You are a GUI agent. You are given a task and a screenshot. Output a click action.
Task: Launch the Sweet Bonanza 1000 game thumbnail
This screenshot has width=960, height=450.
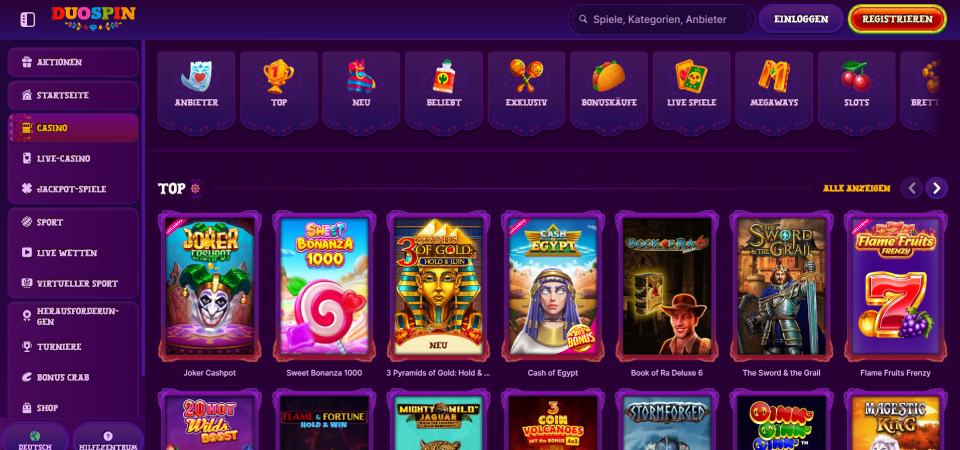pos(324,287)
